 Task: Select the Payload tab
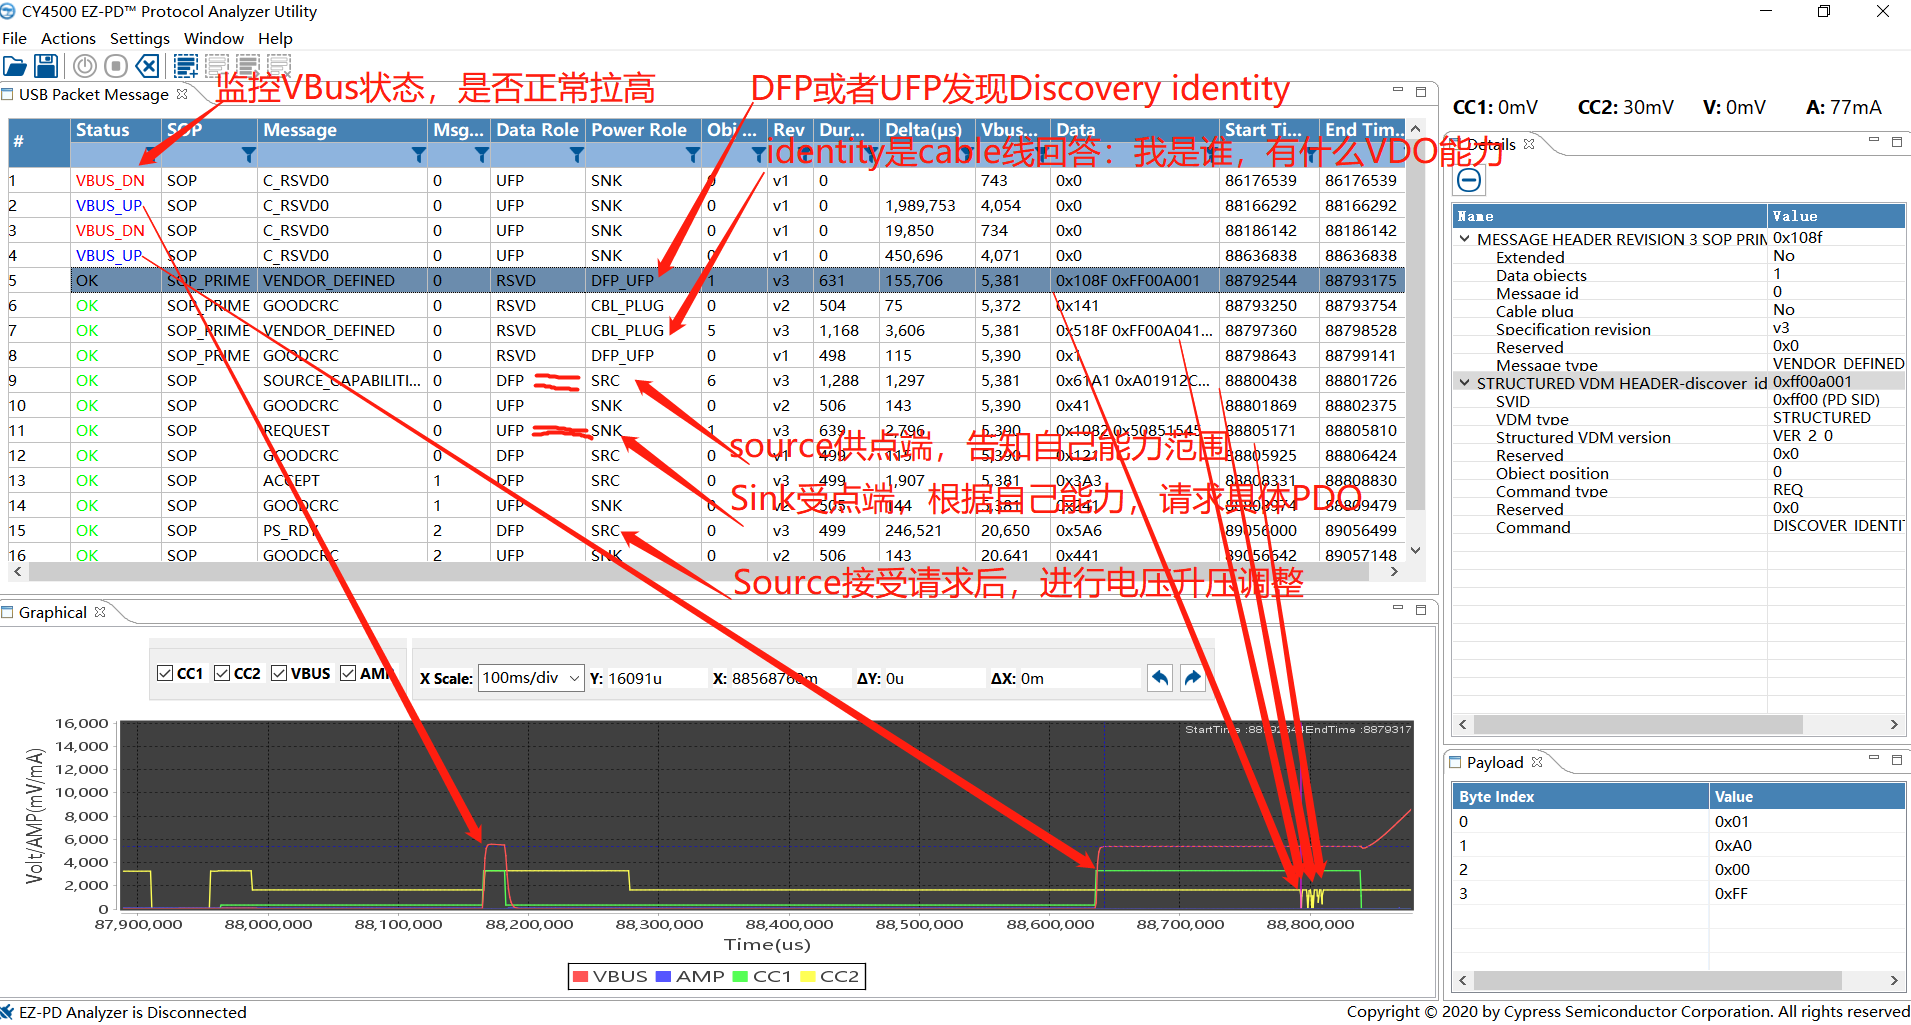coord(1494,762)
